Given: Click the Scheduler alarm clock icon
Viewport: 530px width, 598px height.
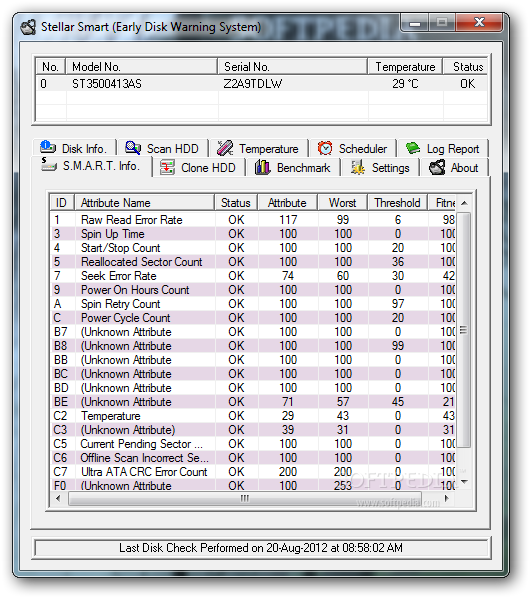Looking at the screenshot, I should tap(325, 148).
